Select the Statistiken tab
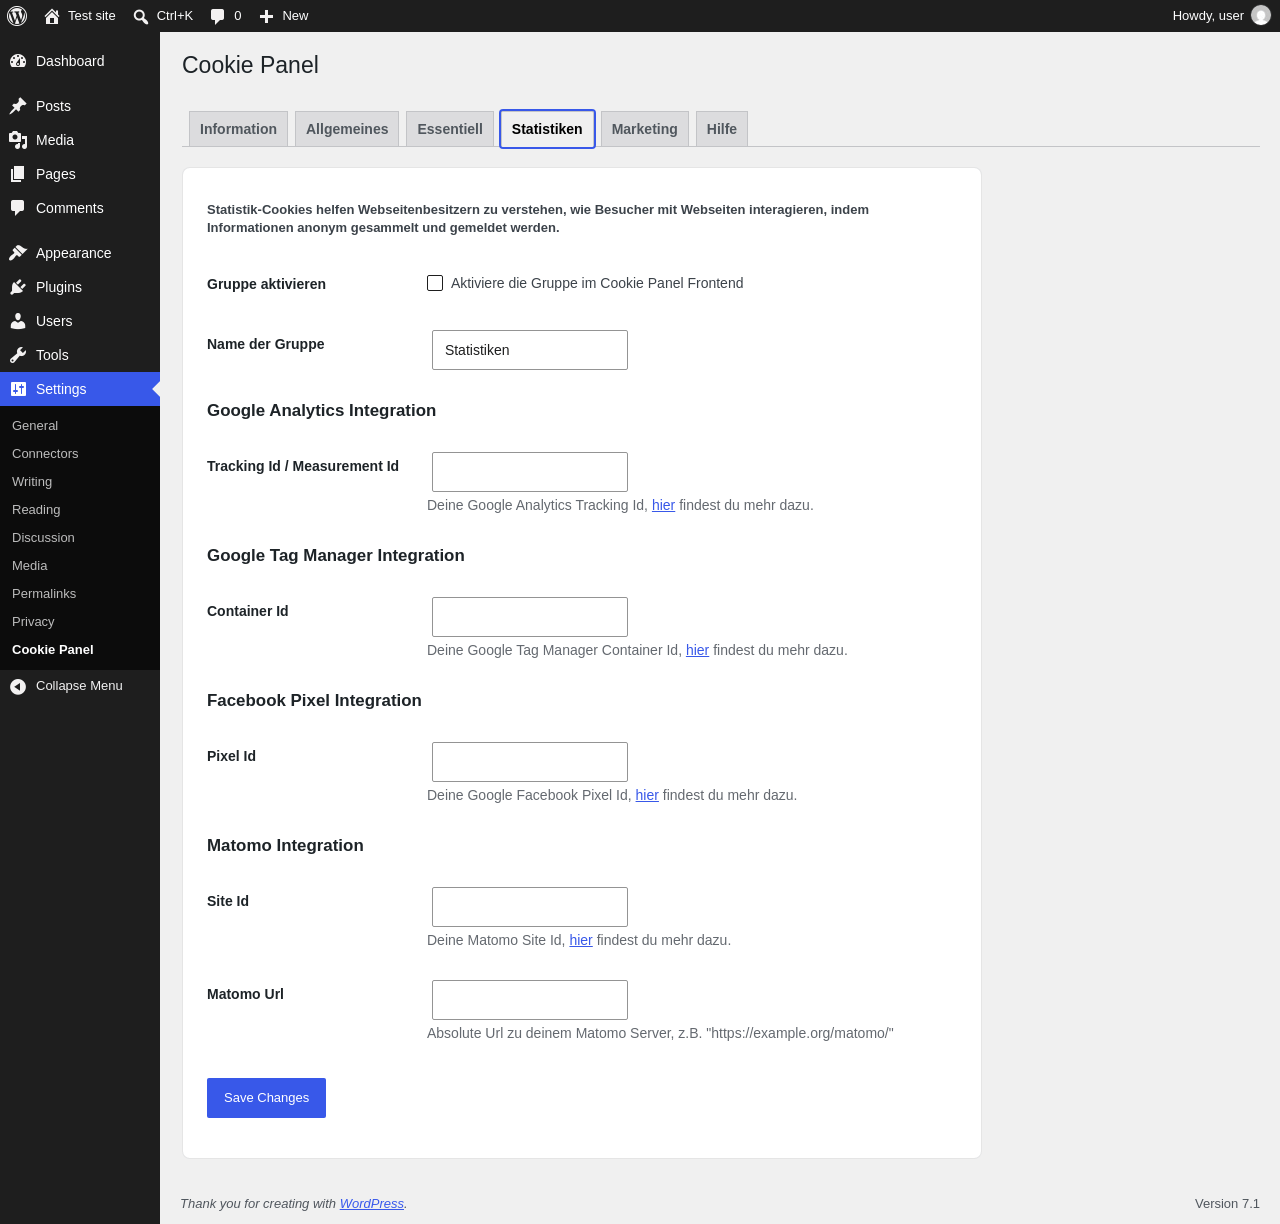 tap(547, 129)
